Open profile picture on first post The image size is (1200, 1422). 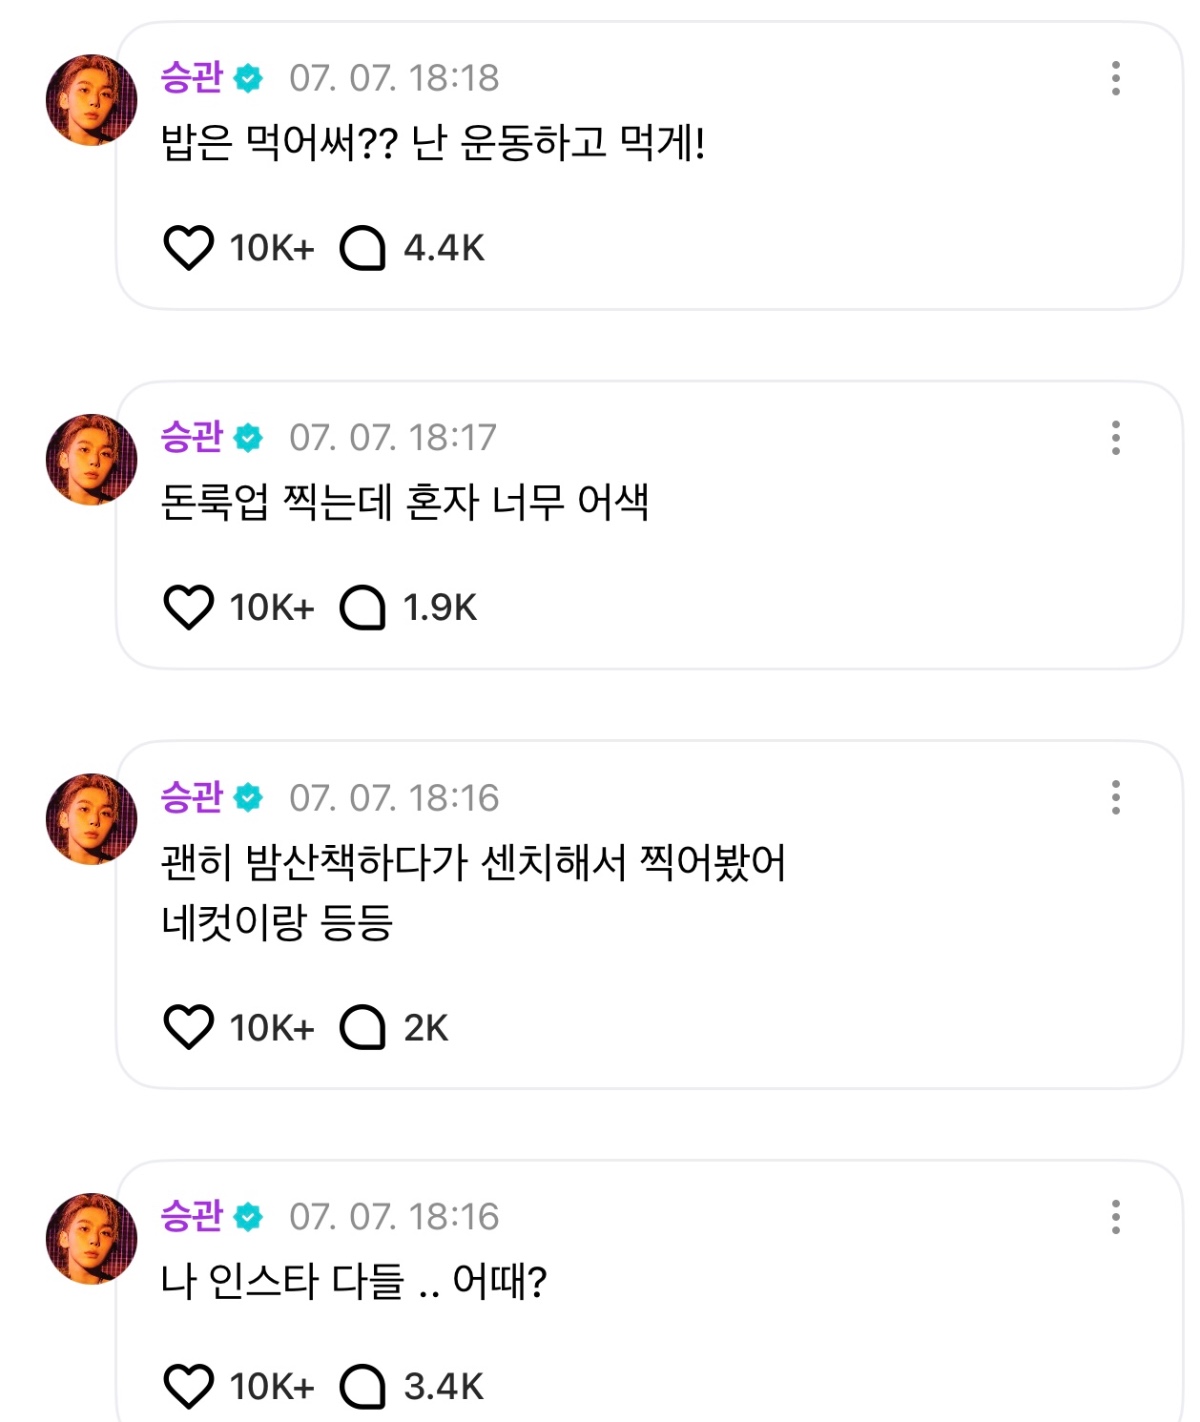[91, 100]
